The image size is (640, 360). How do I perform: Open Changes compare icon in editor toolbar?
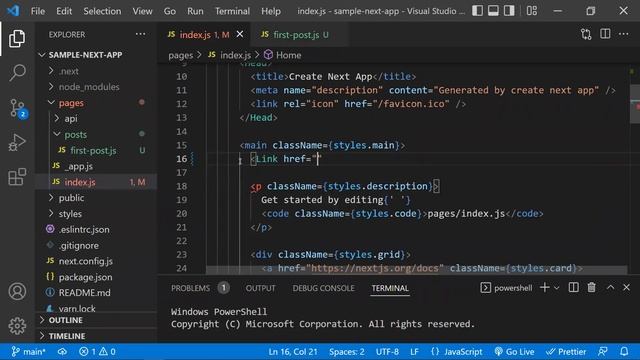(586, 34)
